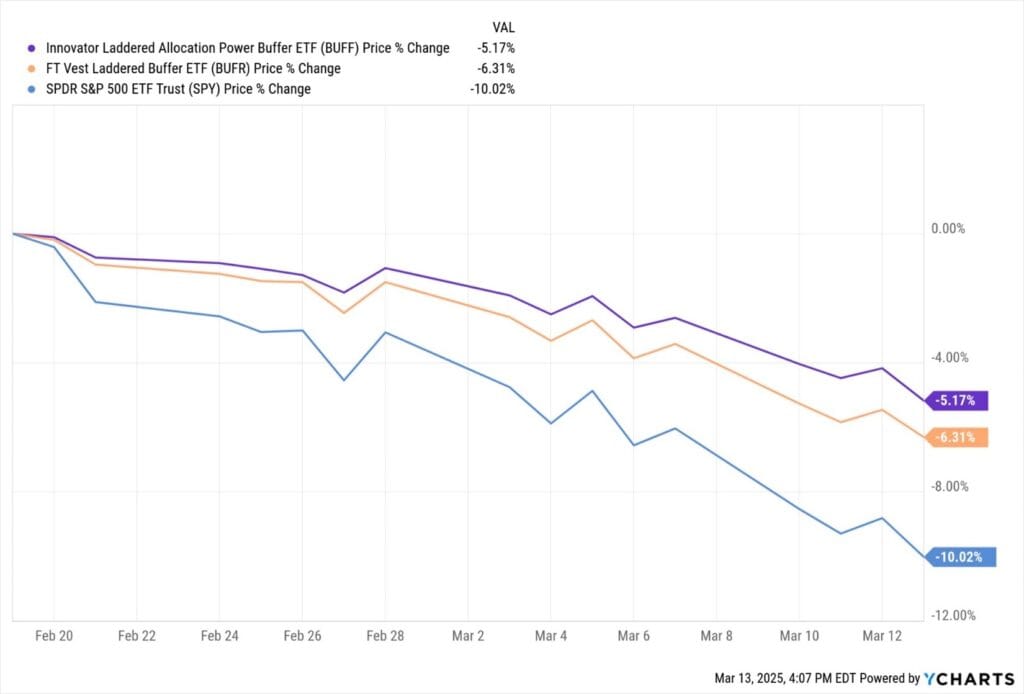Click the VAL column header
The width and height of the screenshot is (1024, 694).
(x=503, y=27)
